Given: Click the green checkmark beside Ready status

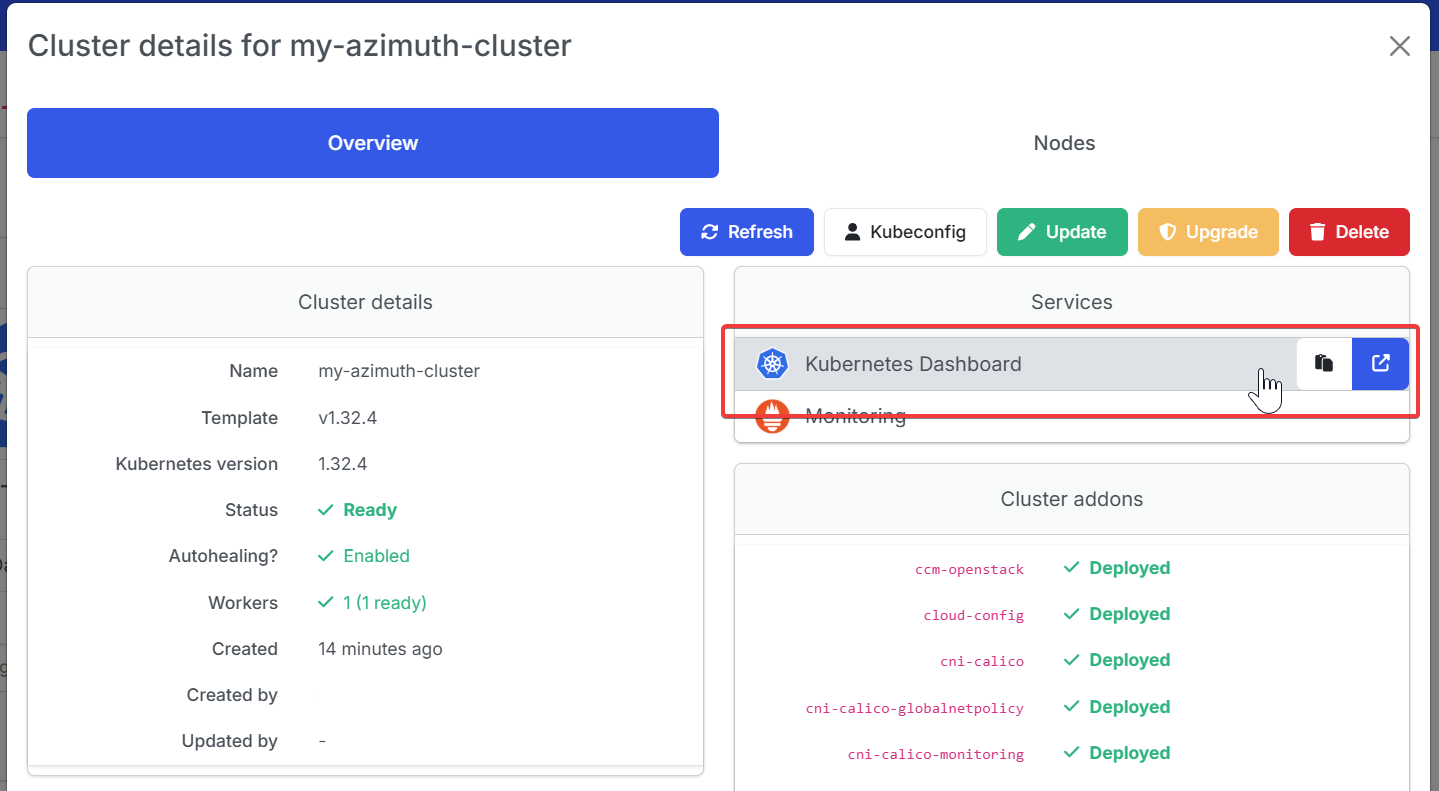Looking at the screenshot, I should pos(325,510).
